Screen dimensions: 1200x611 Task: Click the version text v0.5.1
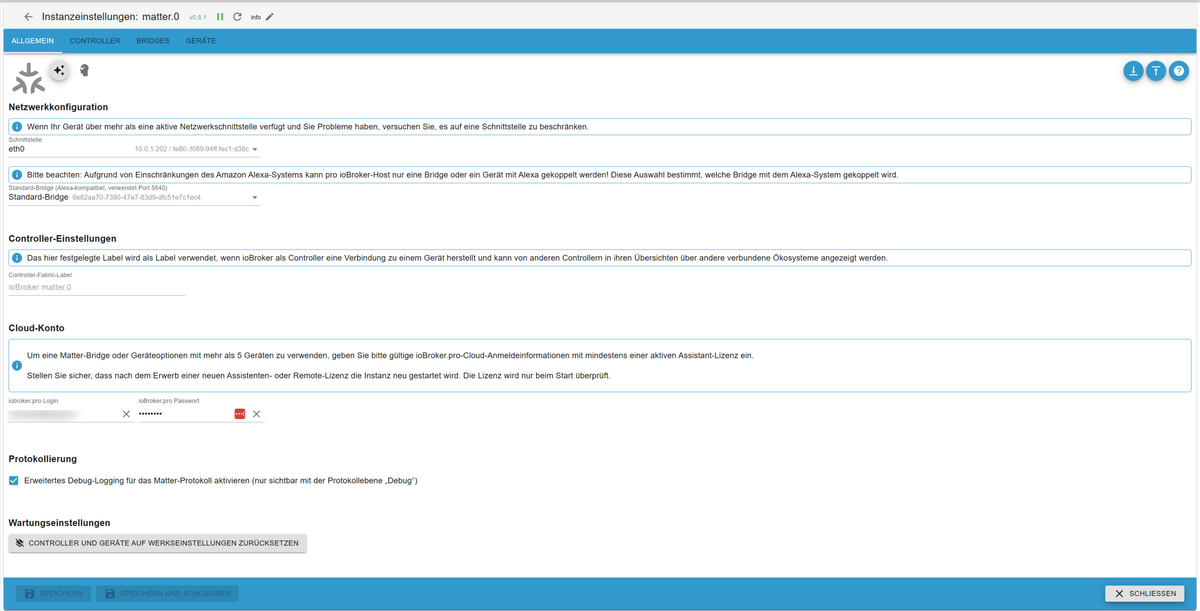pos(197,17)
